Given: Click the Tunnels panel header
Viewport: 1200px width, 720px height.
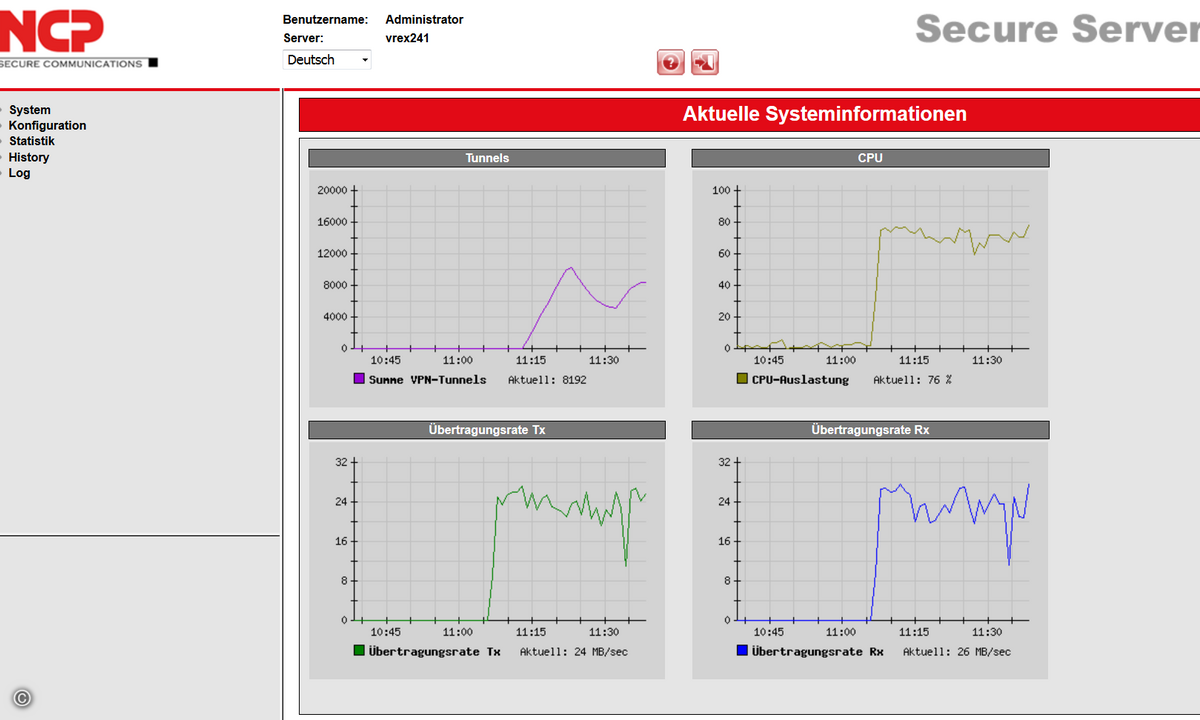Looking at the screenshot, I should (487, 158).
